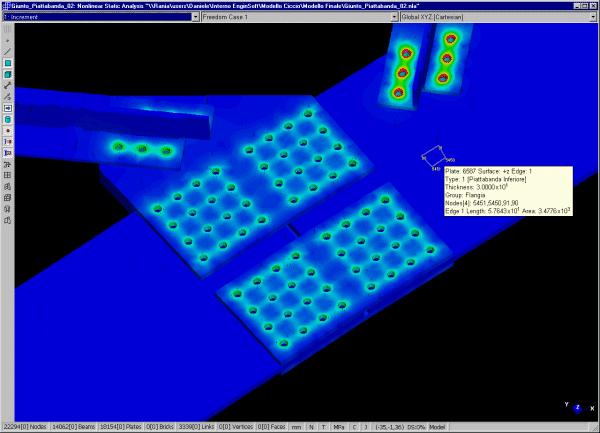The width and height of the screenshot is (600, 433).
Task: Select the brick cube icon in left toolbar
Action: 8,74
